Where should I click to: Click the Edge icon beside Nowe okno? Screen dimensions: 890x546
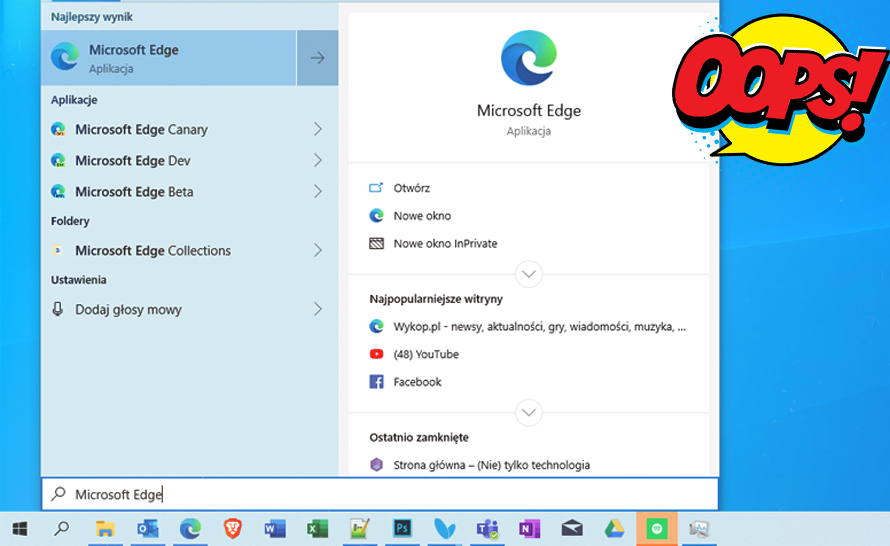[x=376, y=216]
